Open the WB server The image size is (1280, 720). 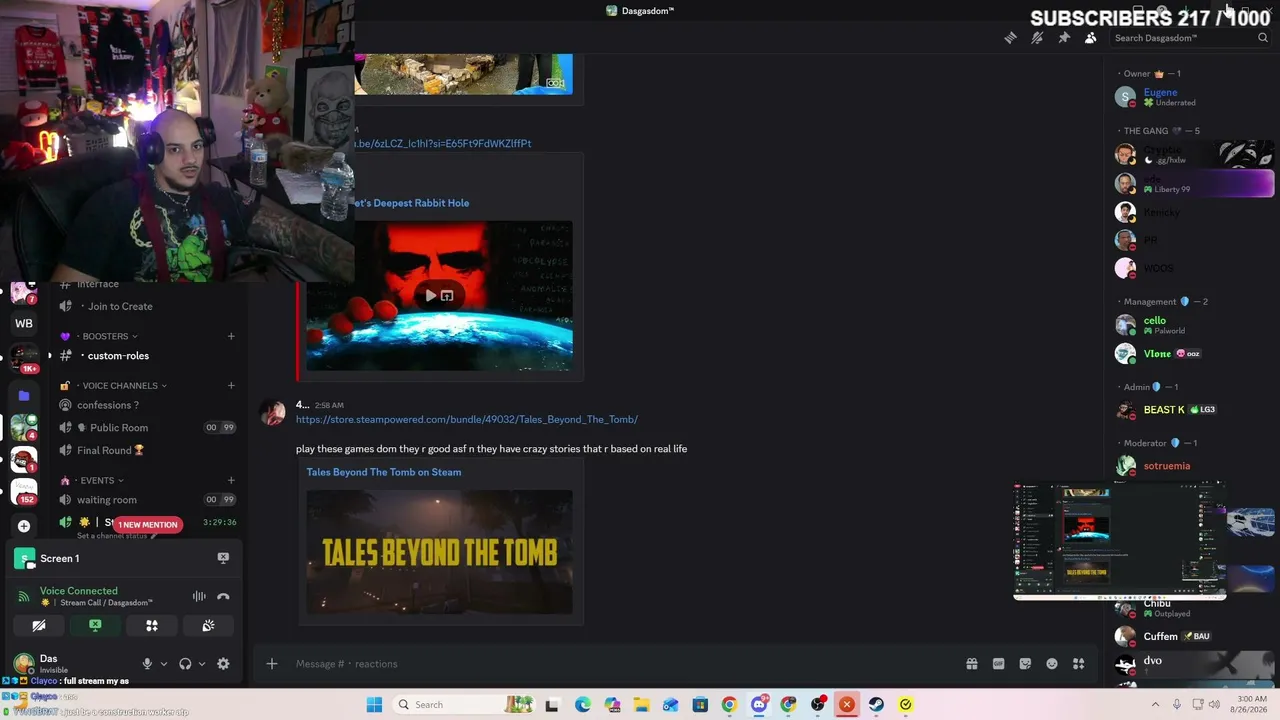tap(24, 323)
